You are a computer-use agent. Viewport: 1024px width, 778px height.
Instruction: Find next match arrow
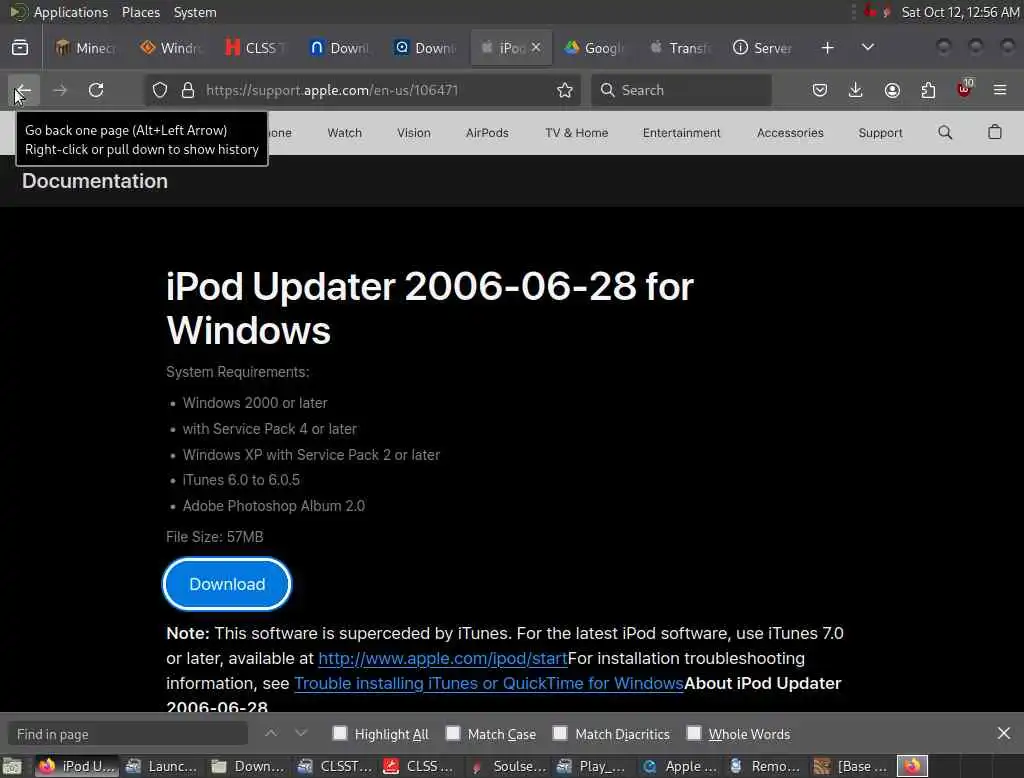(301, 734)
